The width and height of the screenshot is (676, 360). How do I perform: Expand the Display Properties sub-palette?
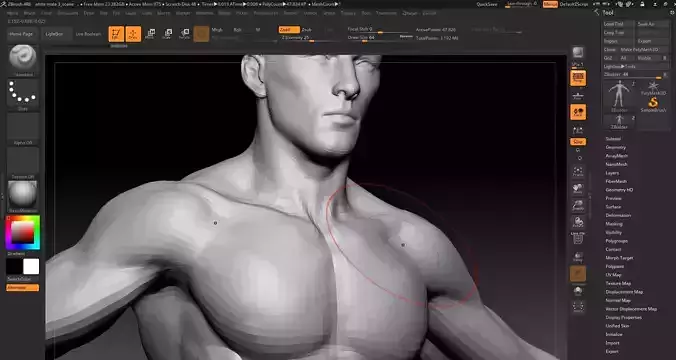pyautogui.click(x=623, y=317)
